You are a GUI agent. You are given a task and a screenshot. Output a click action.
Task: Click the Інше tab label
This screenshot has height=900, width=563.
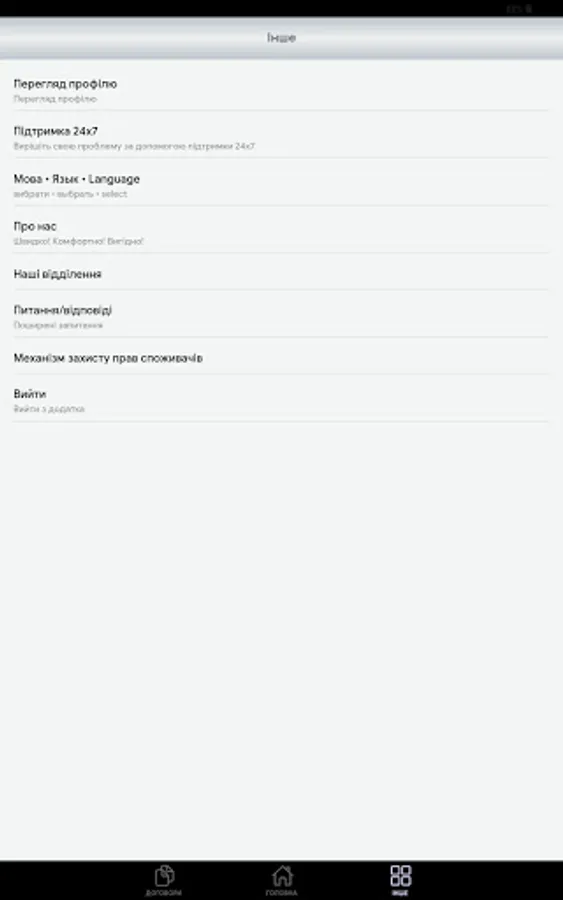tap(400, 893)
